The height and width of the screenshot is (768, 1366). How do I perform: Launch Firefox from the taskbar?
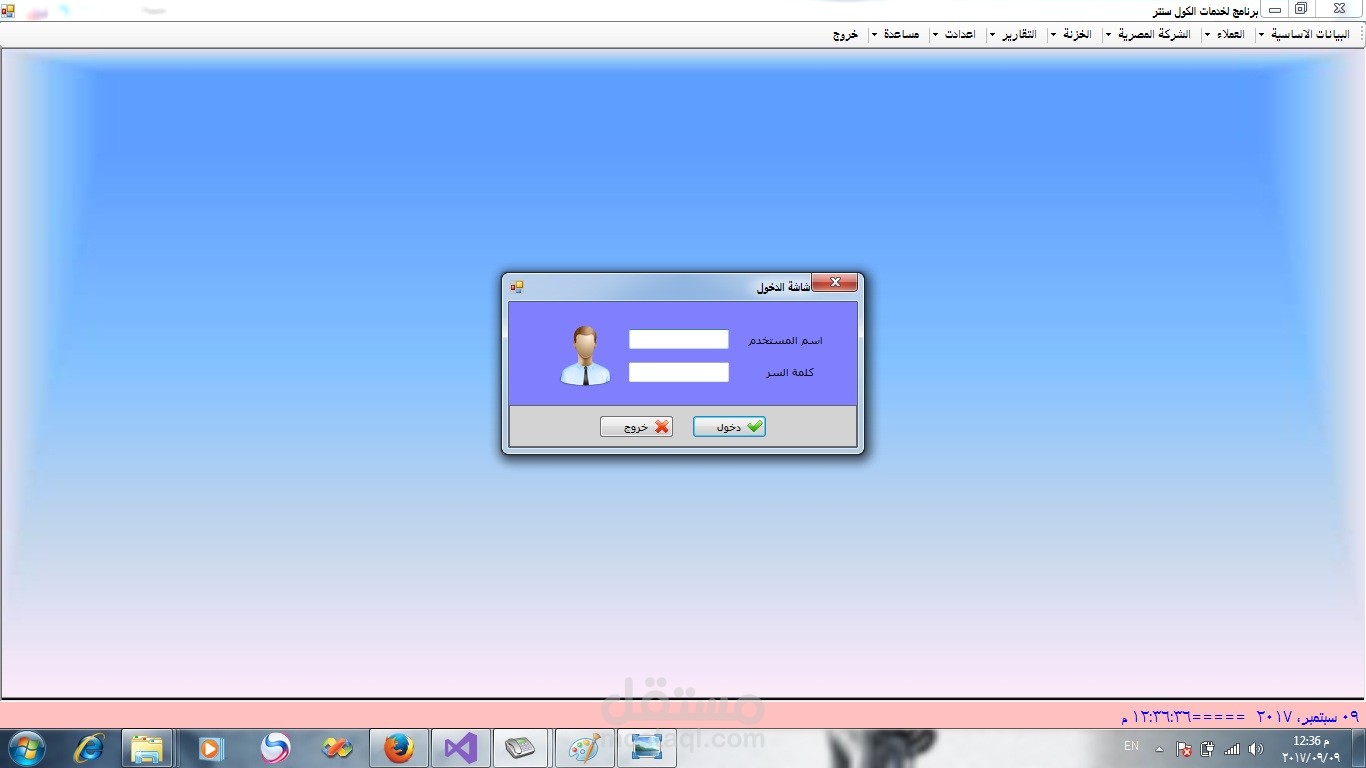point(399,748)
